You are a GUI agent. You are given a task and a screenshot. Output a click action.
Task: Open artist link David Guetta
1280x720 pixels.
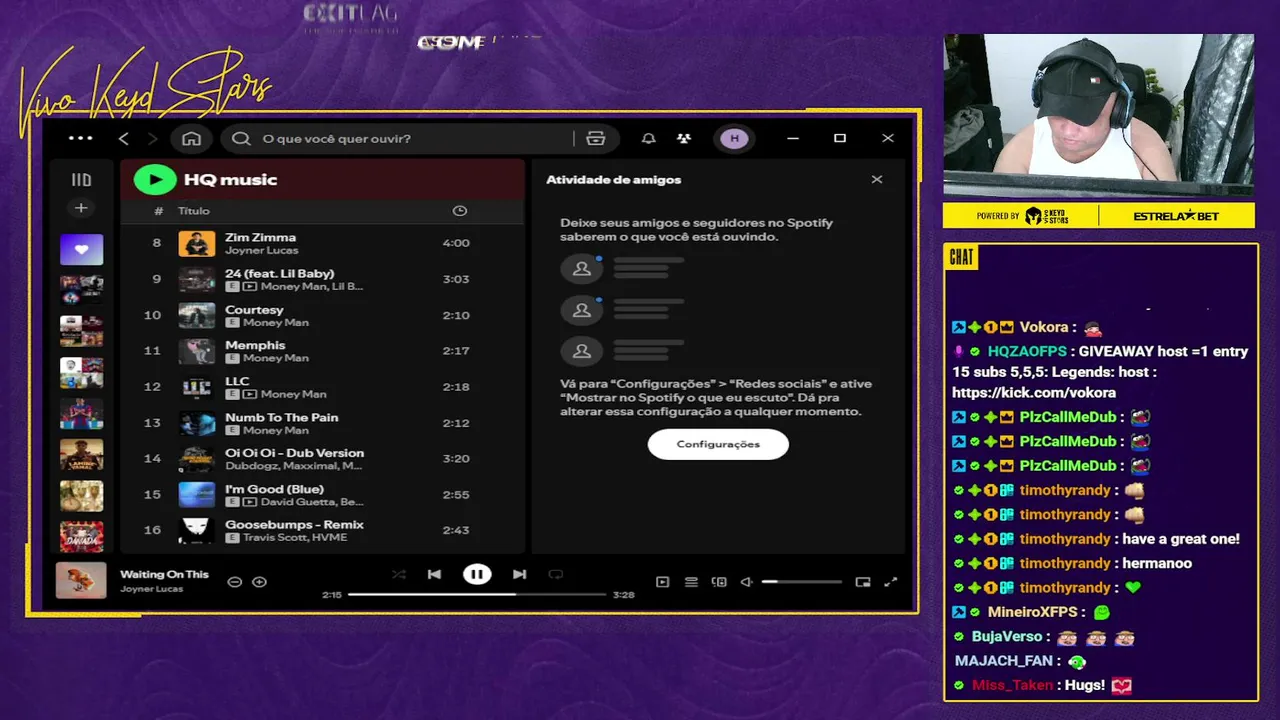[293, 501]
